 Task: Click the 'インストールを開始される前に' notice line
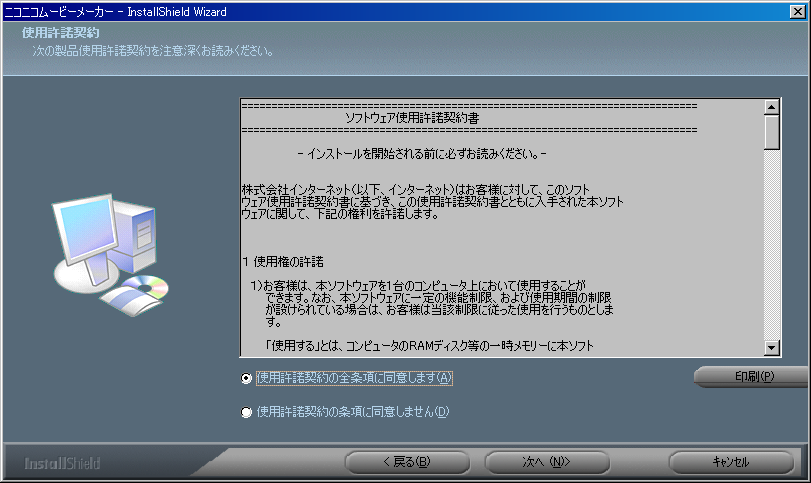[422, 154]
